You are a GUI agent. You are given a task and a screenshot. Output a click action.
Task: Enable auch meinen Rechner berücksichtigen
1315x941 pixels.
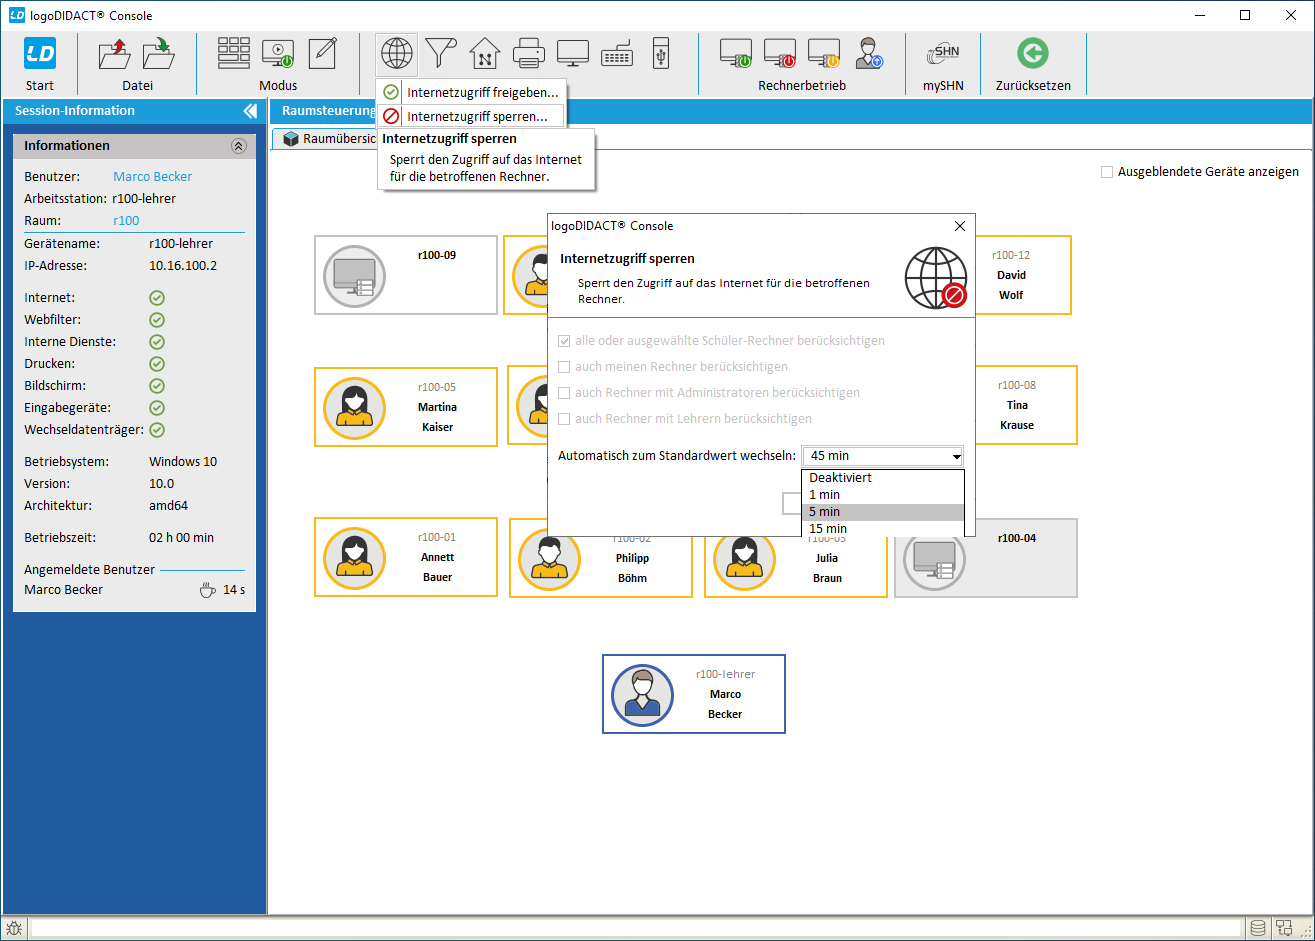[564, 367]
